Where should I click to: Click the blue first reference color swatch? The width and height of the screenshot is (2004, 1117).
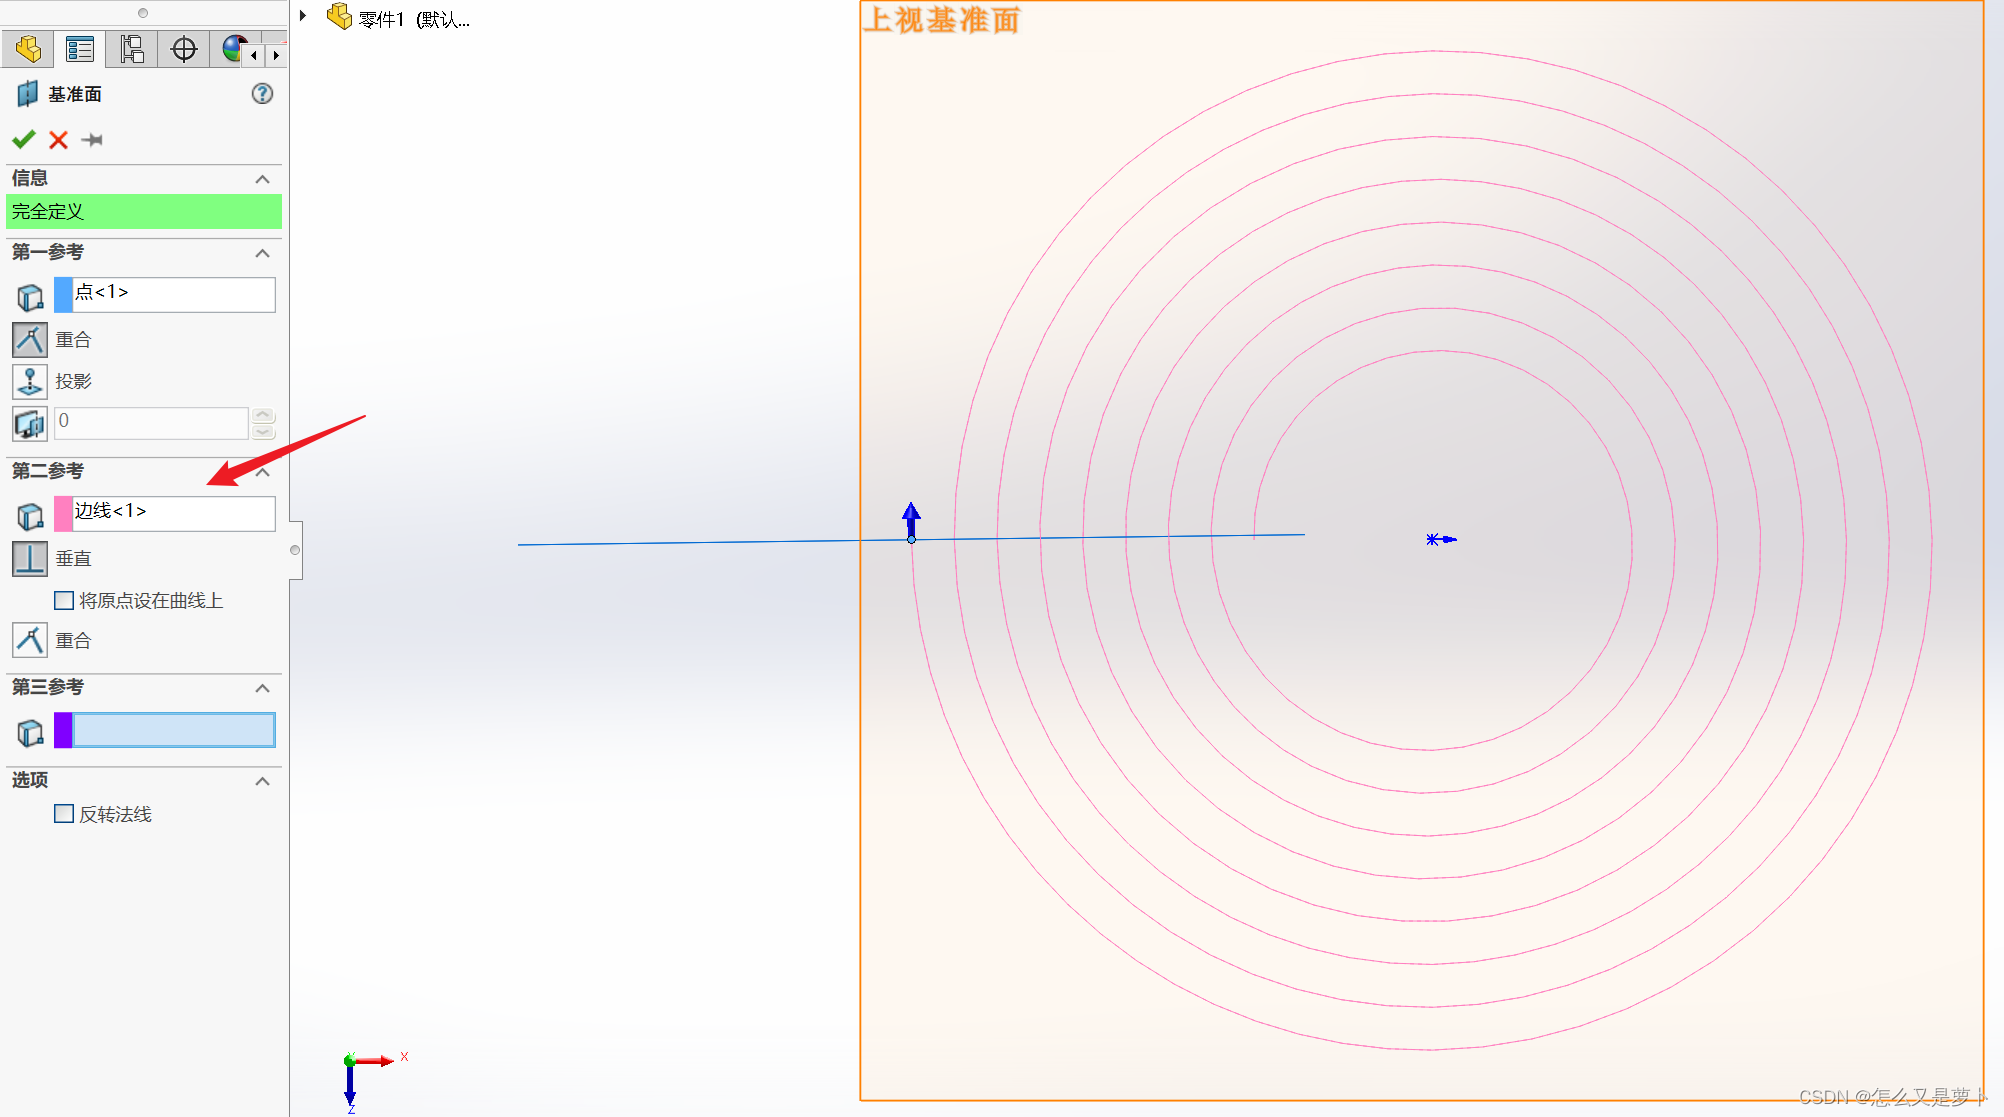(63, 294)
